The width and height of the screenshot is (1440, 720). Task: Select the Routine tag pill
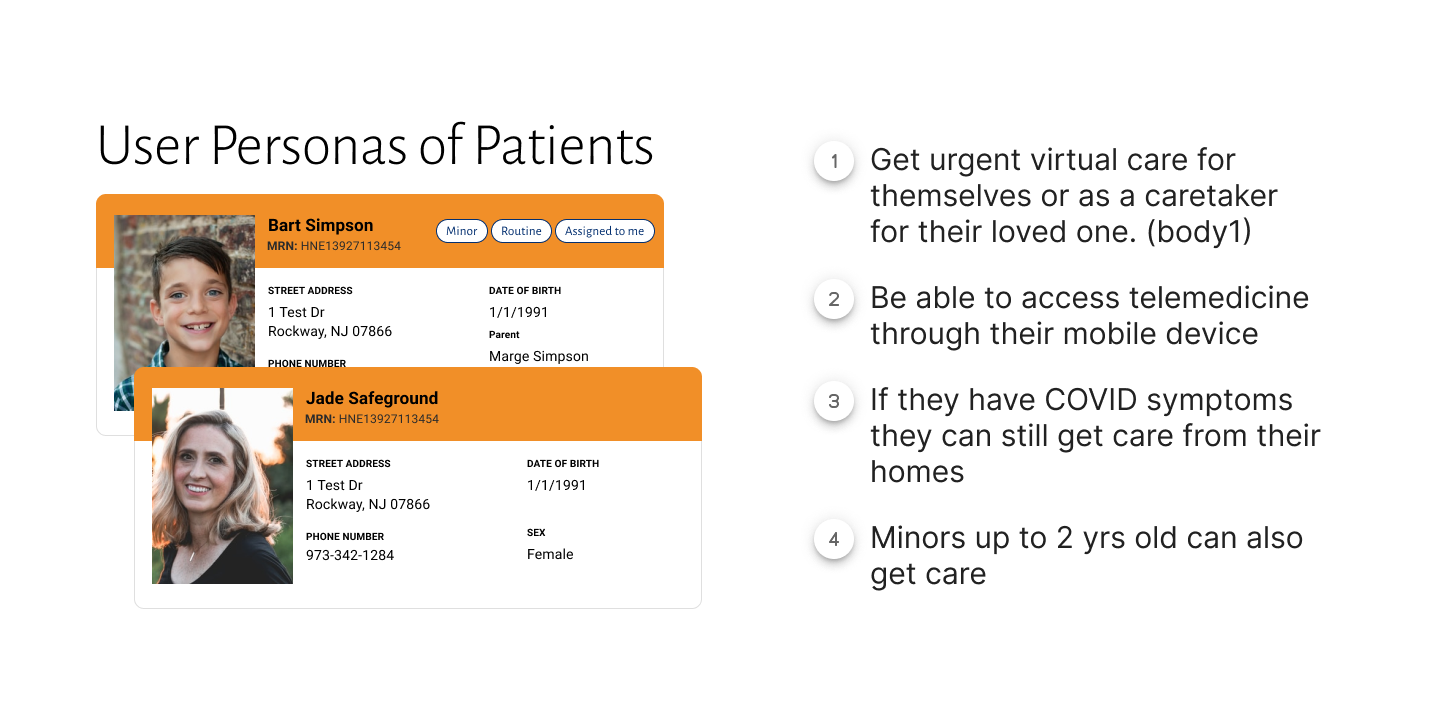[x=521, y=231]
